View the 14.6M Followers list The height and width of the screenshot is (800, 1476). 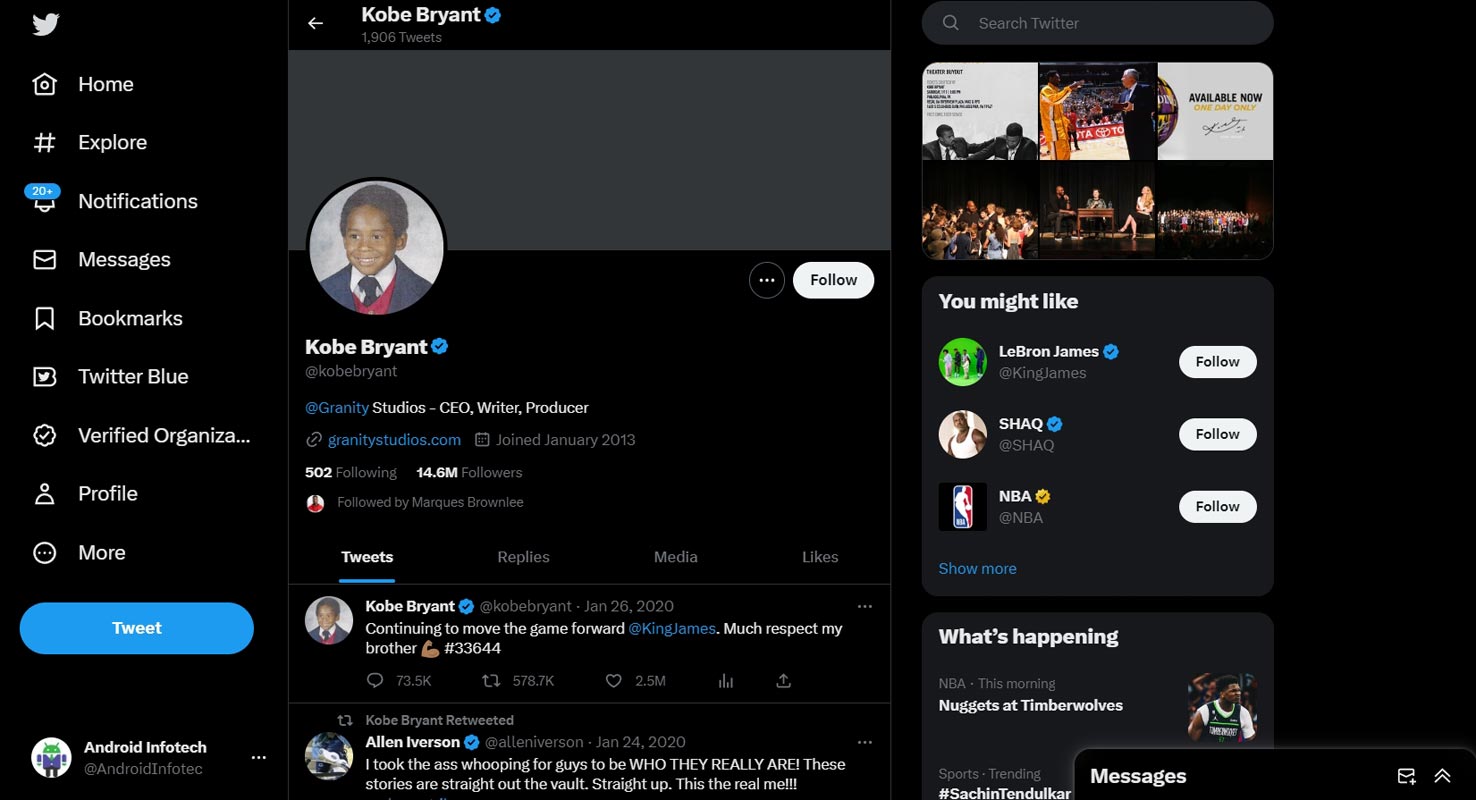point(469,472)
